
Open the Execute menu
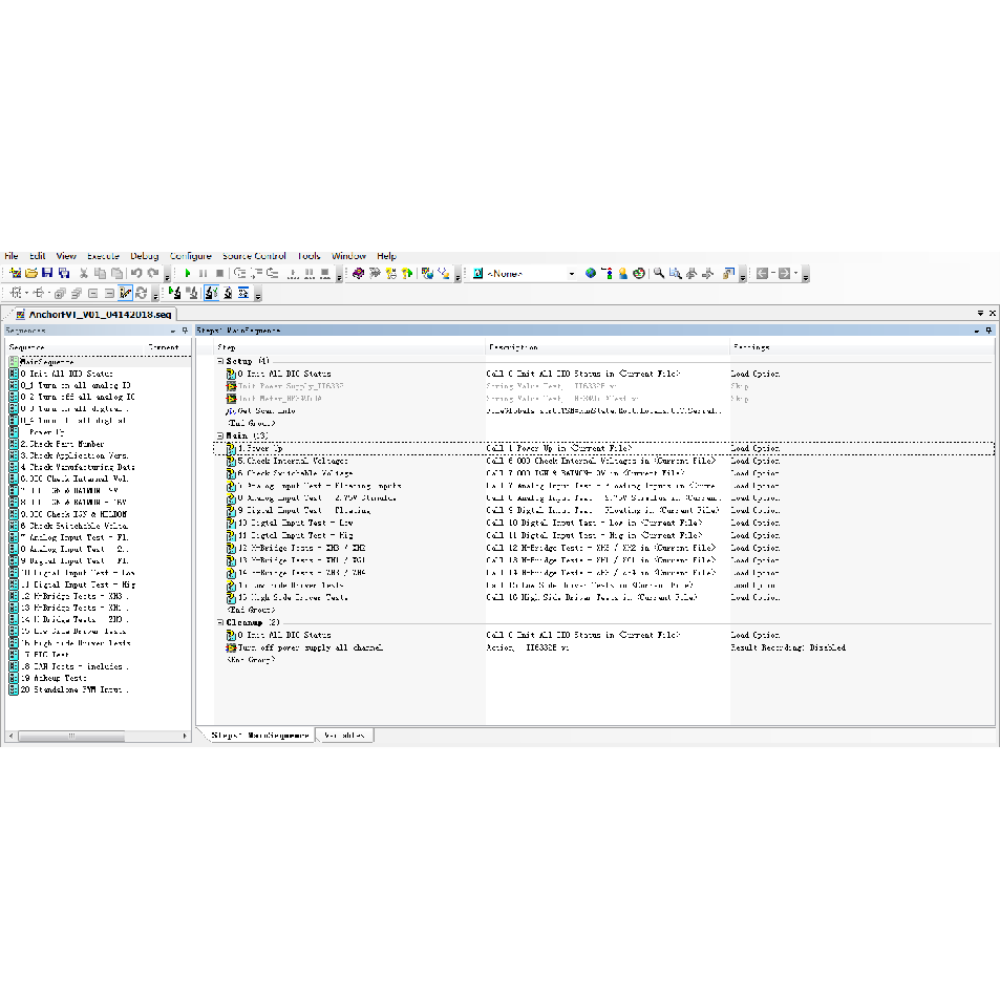(103, 256)
